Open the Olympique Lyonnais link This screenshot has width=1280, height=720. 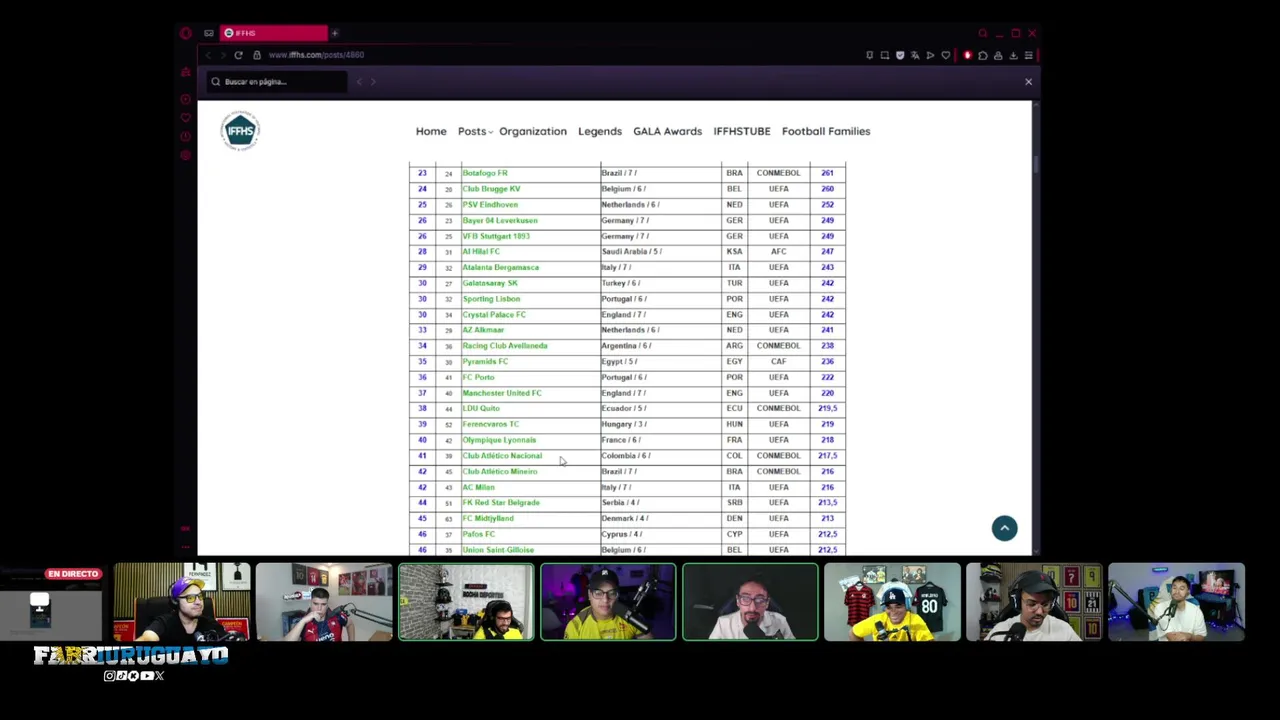pyautogui.click(x=499, y=440)
